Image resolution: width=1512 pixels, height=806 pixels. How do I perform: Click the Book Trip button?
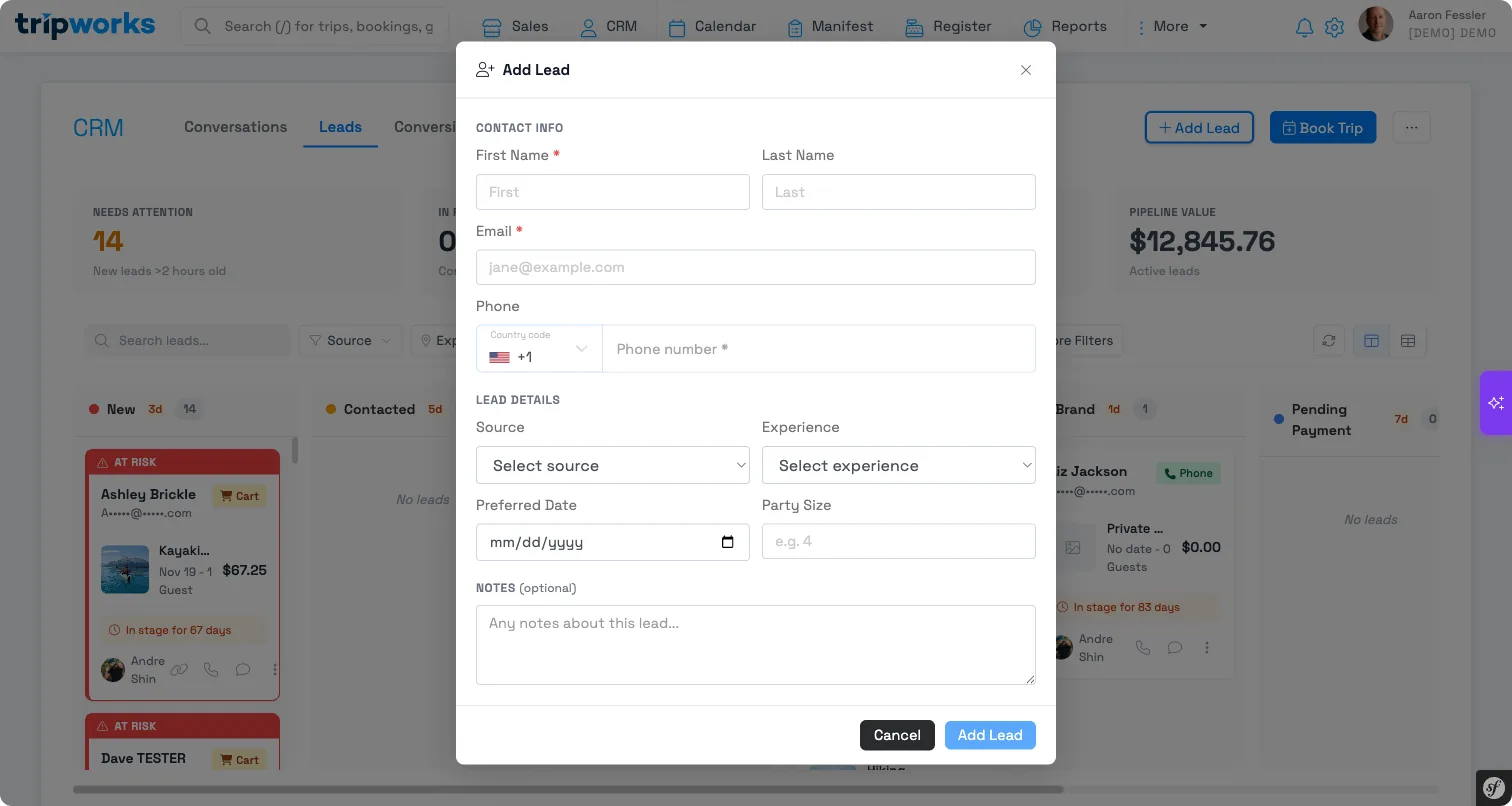[1323, 127]
